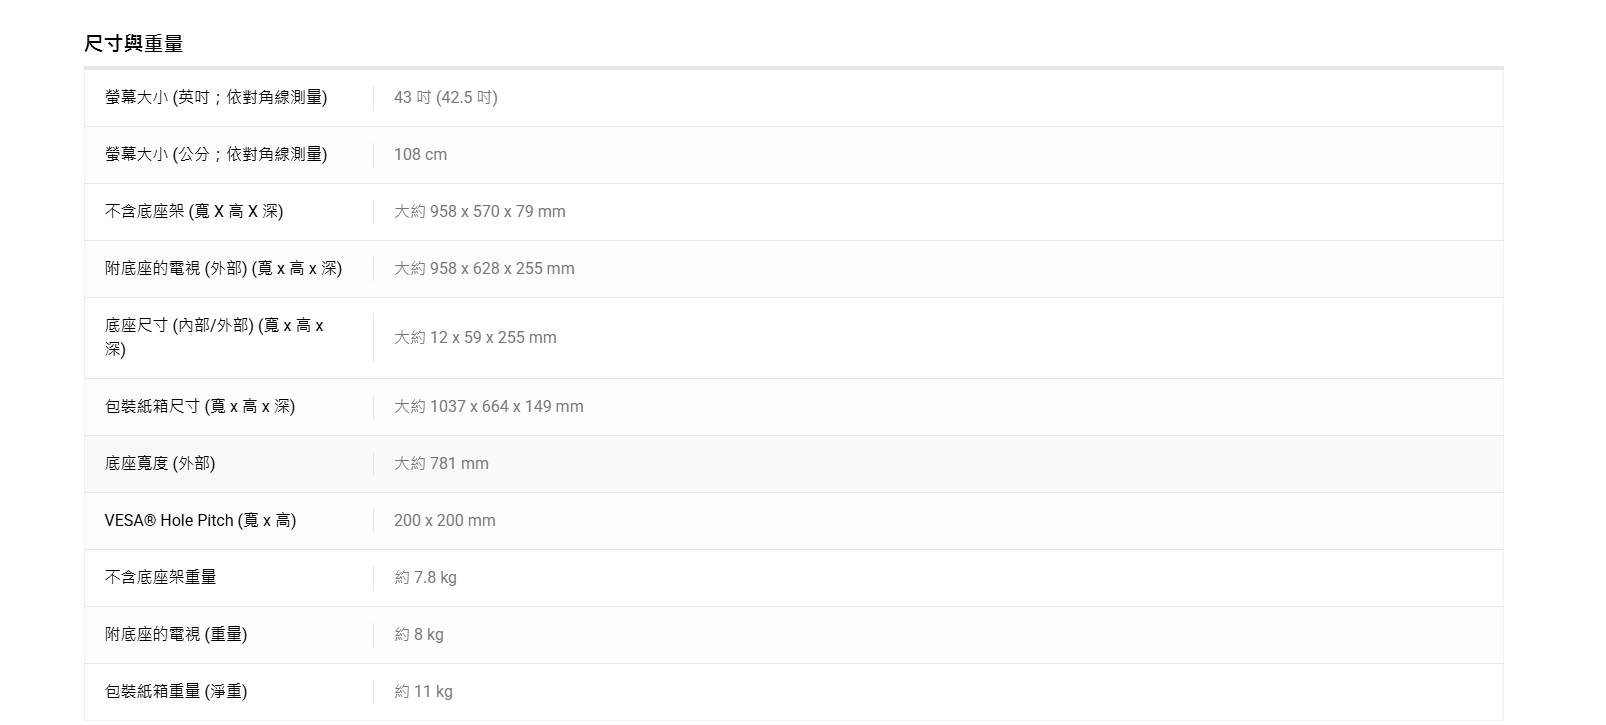Image resolution: width=1606 pixels, height=725 pixels.
Task: Click the 附底座的電視 (重量) row label
Action: coord(176,634)
